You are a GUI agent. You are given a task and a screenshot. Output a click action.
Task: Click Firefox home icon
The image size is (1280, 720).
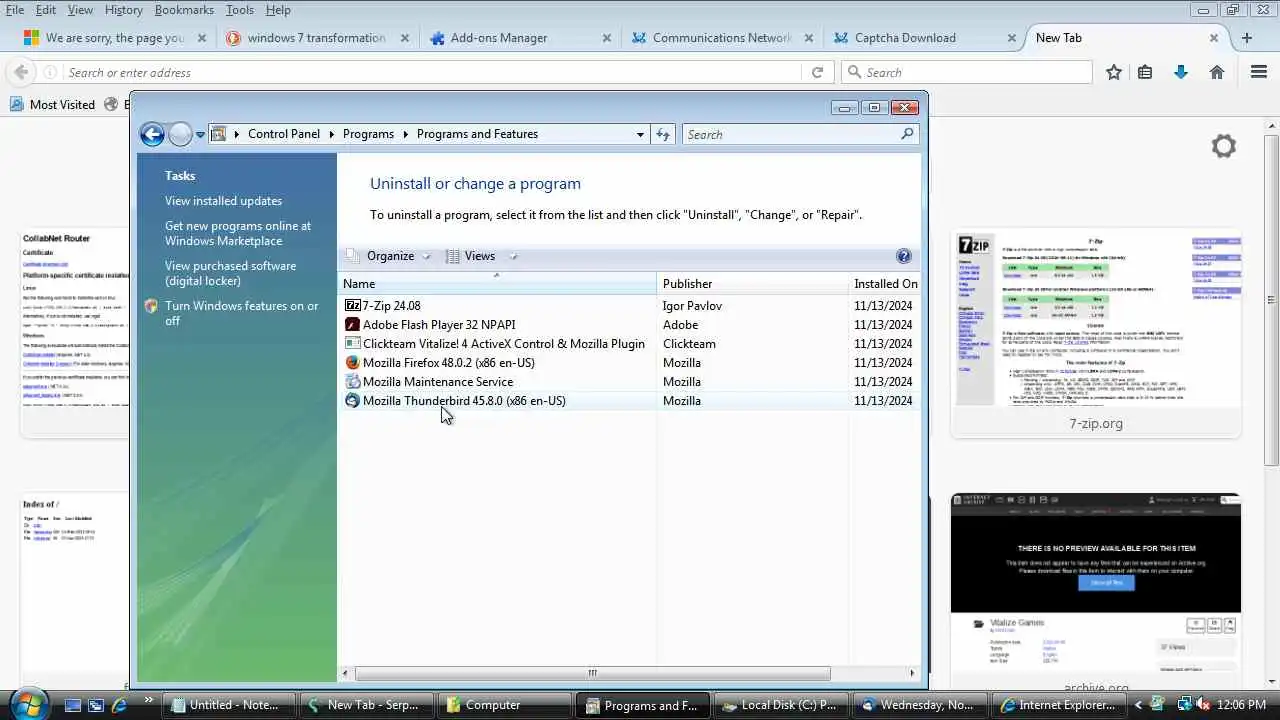pyautogui.click(x=1217, y=72)
